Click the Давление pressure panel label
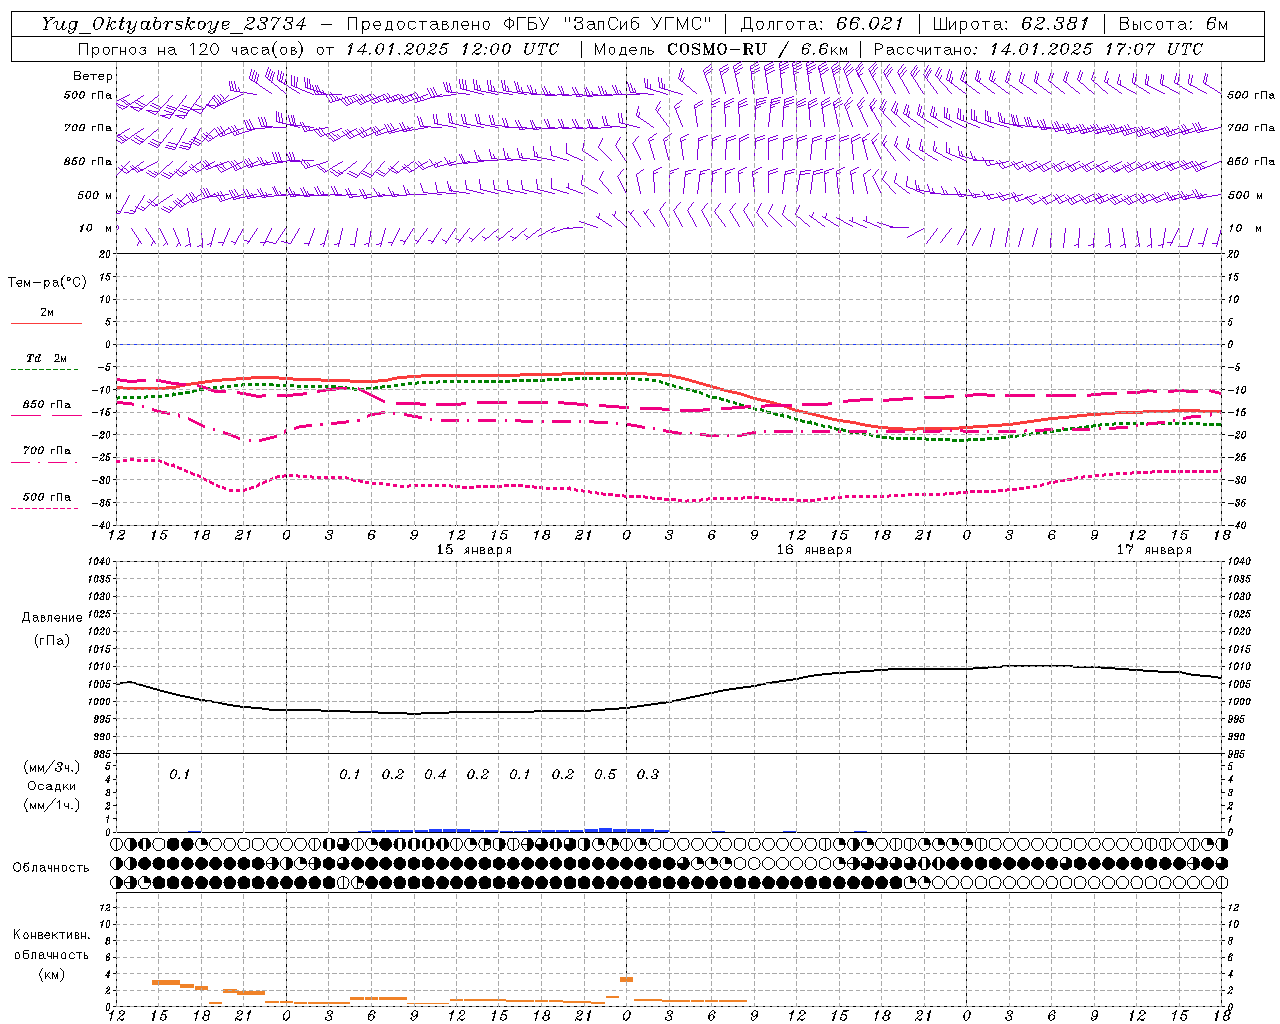 [x=52, y=618]
